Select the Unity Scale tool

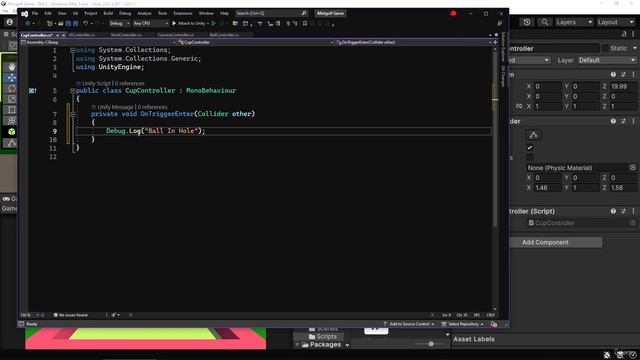[x=11, y=99]
